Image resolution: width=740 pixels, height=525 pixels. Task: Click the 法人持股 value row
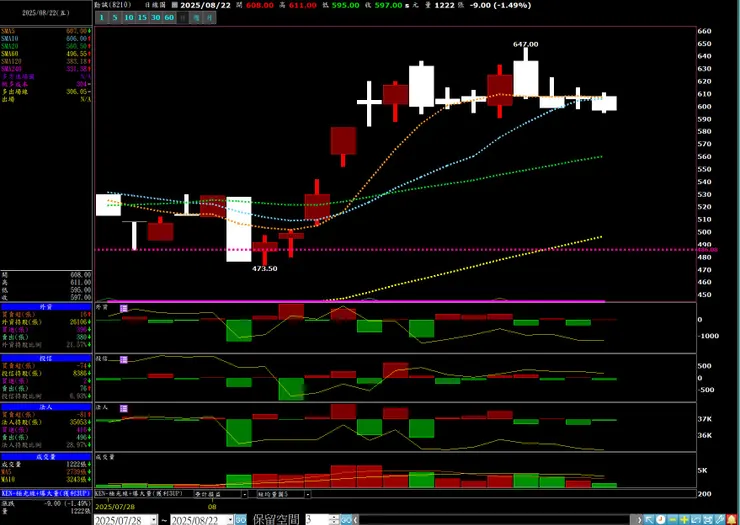point(46,422)
